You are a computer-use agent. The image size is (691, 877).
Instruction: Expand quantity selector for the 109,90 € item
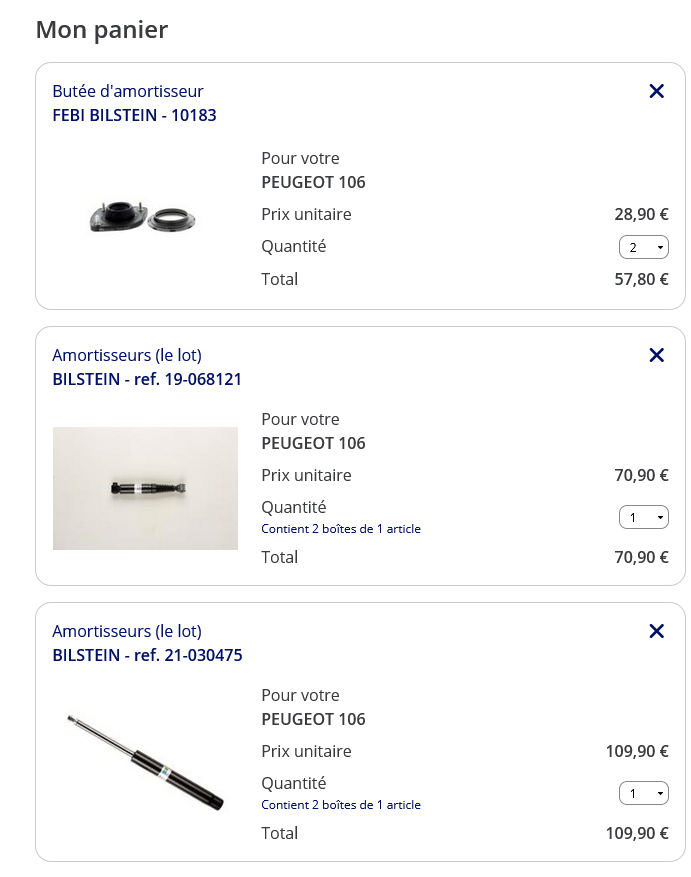point(644,793)
